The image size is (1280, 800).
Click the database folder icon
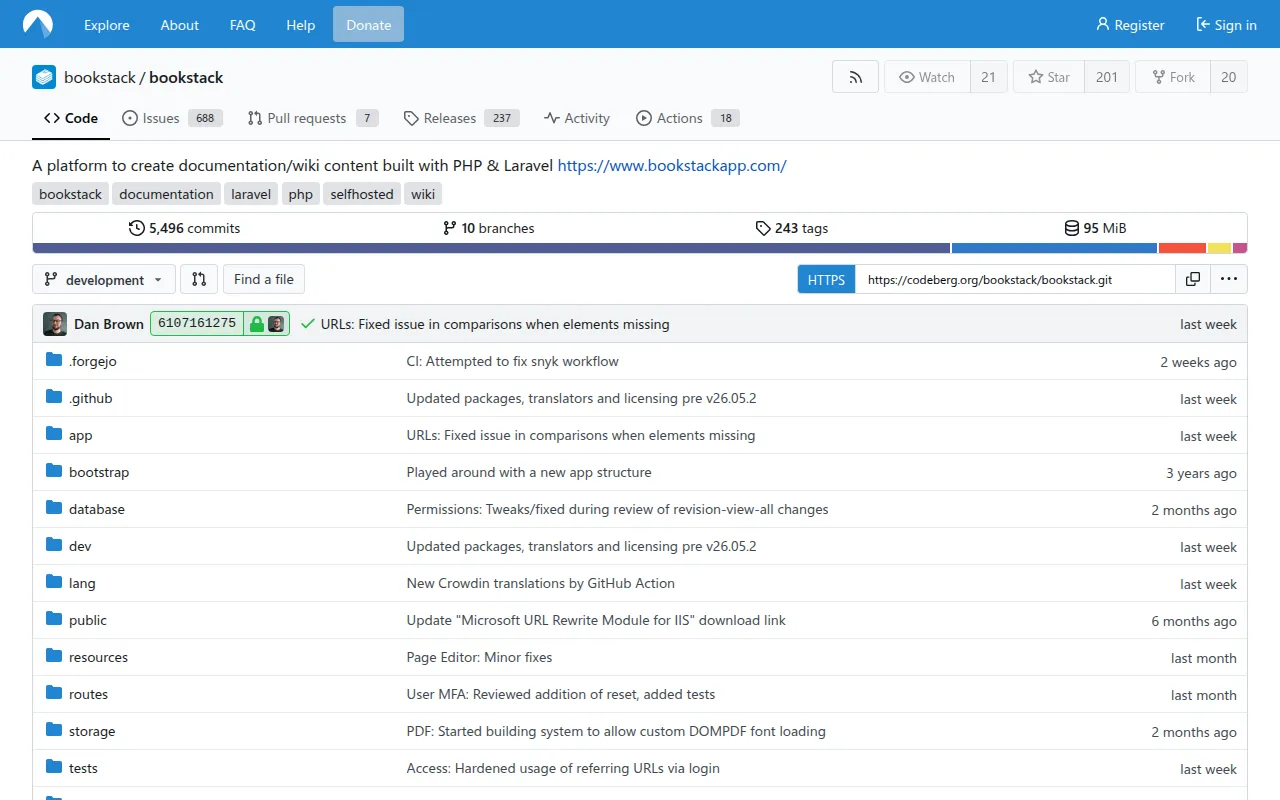coord(54,508)
